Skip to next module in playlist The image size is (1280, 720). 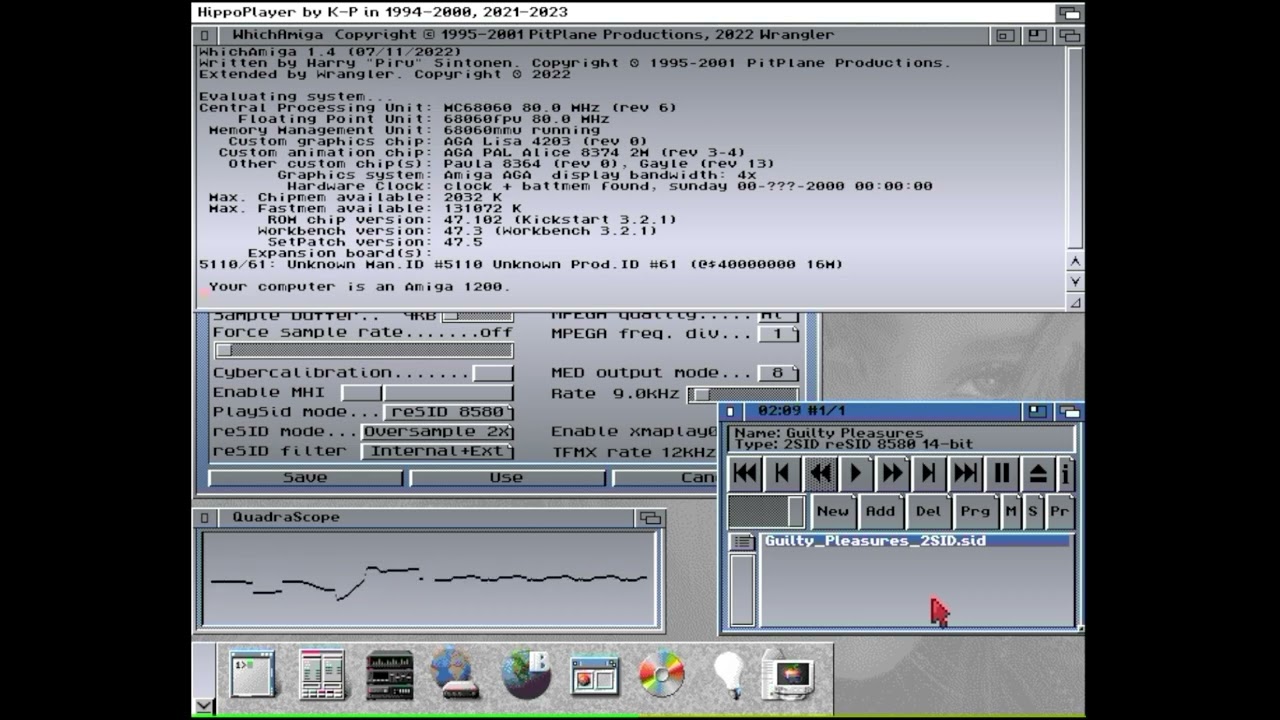click(966, 473)
